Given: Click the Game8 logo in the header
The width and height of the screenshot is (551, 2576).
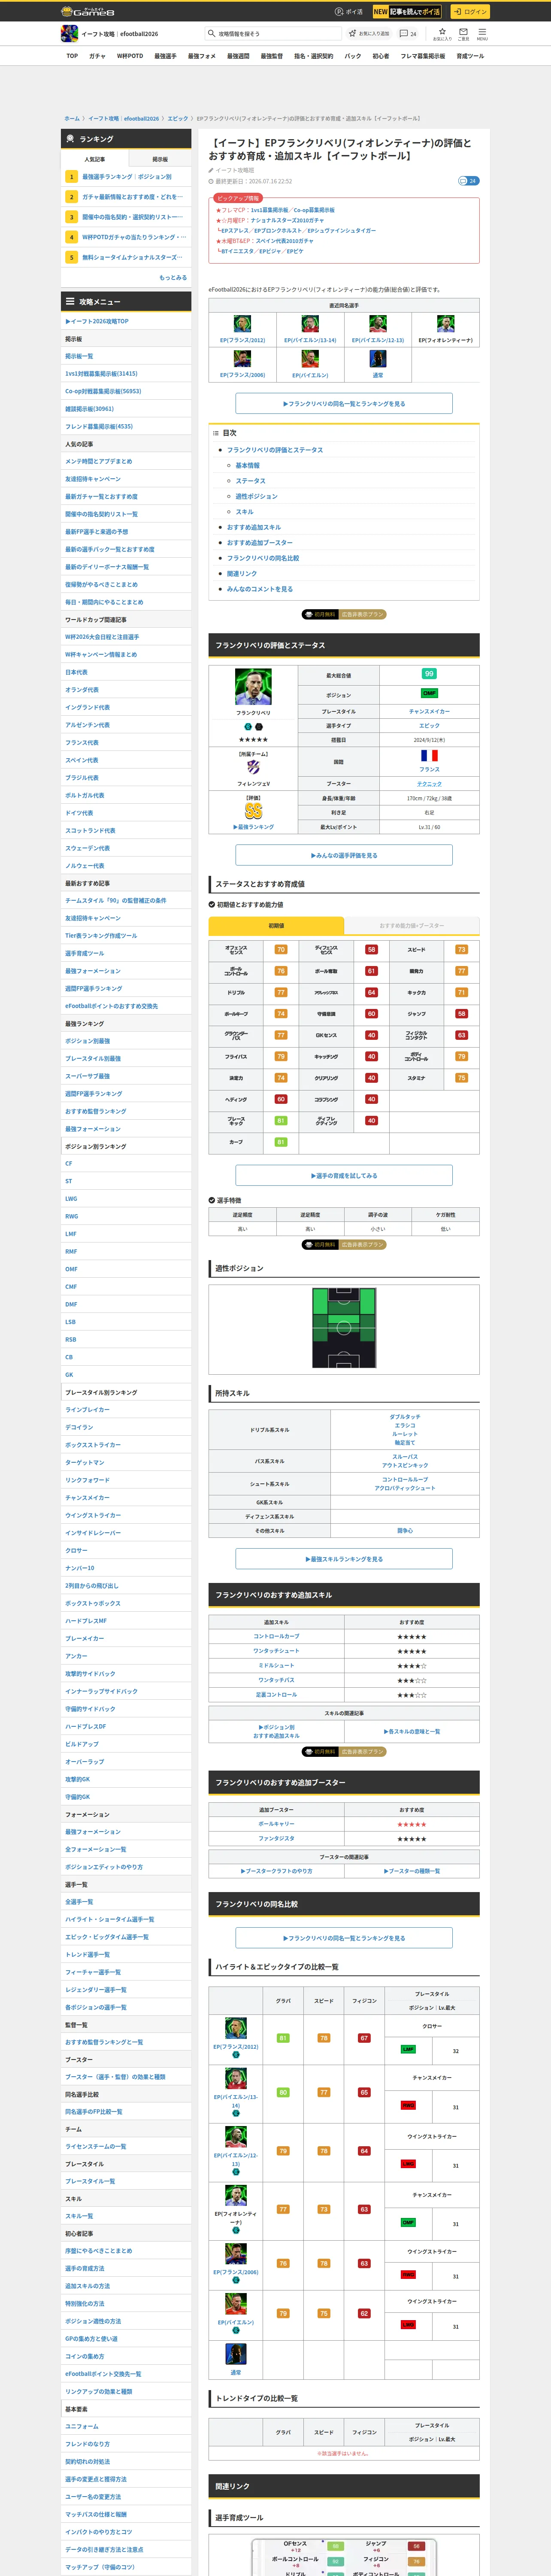Looking at the screenshot, I should tap(88, 12).
